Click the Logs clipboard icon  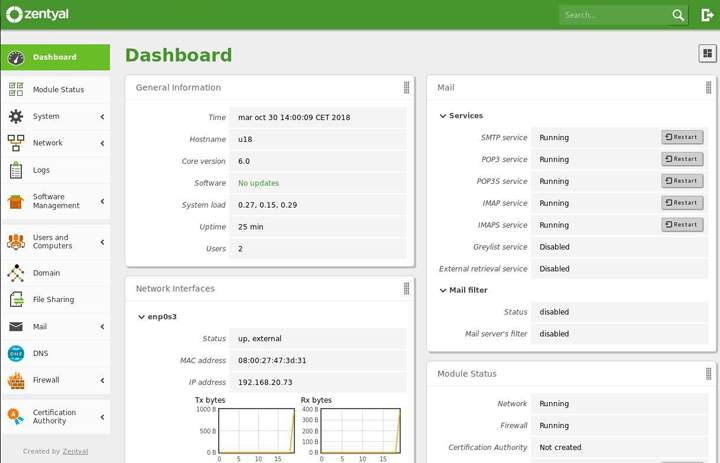[16, 170]
